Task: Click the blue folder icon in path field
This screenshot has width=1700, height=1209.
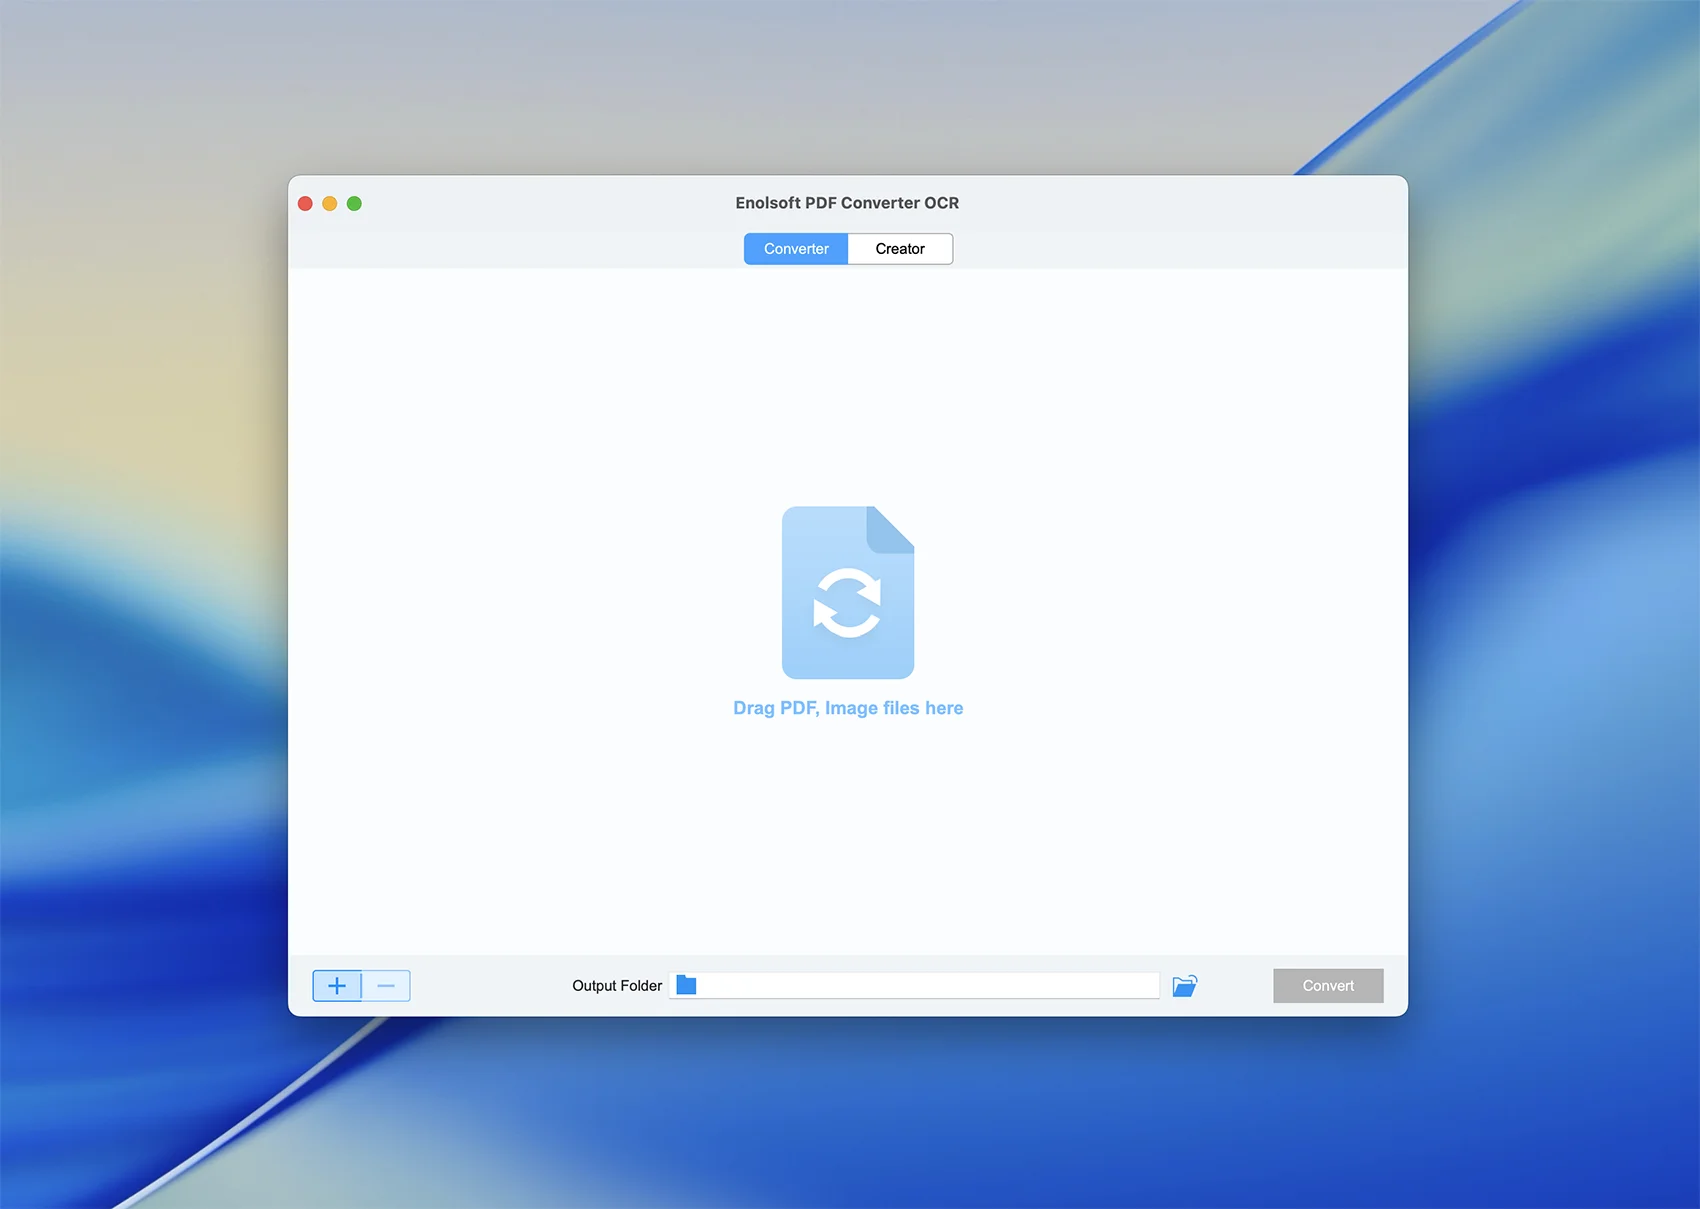Action: 686,986
